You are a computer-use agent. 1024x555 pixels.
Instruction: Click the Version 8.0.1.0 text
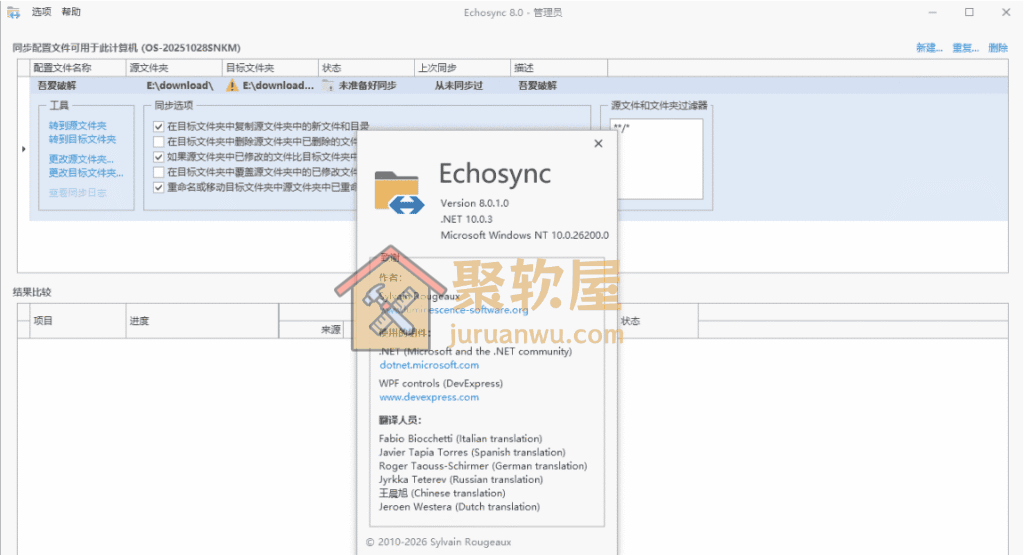475,203
